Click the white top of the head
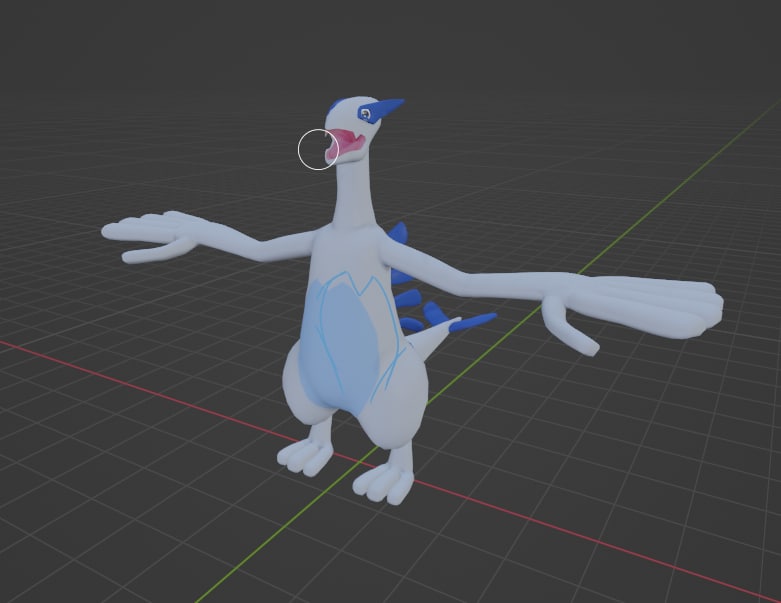Screen dimensions: 781x603 342,106
